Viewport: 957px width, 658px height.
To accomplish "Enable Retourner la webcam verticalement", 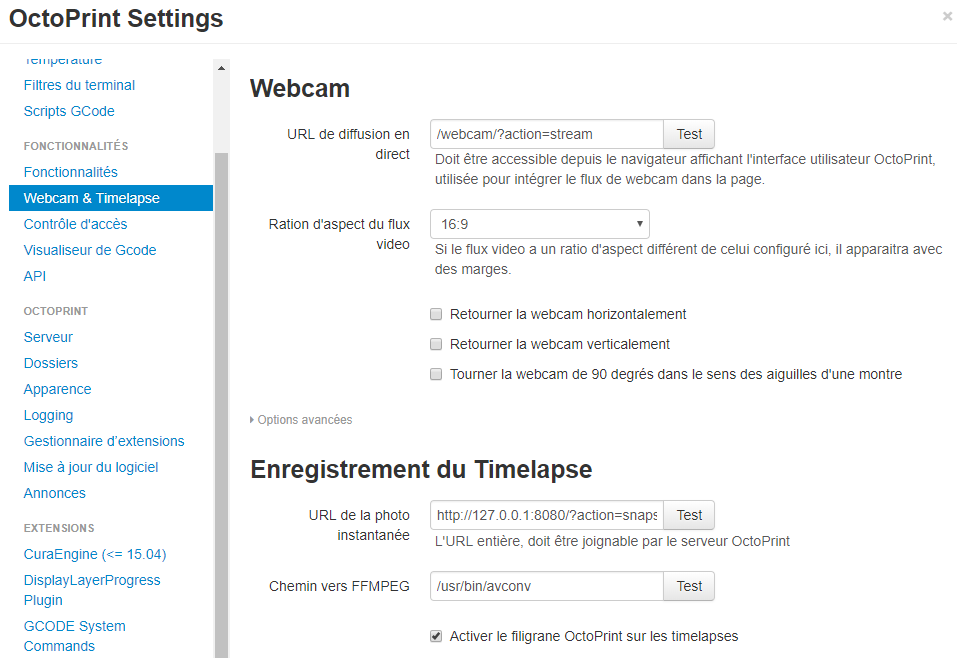I will (436, 344).
